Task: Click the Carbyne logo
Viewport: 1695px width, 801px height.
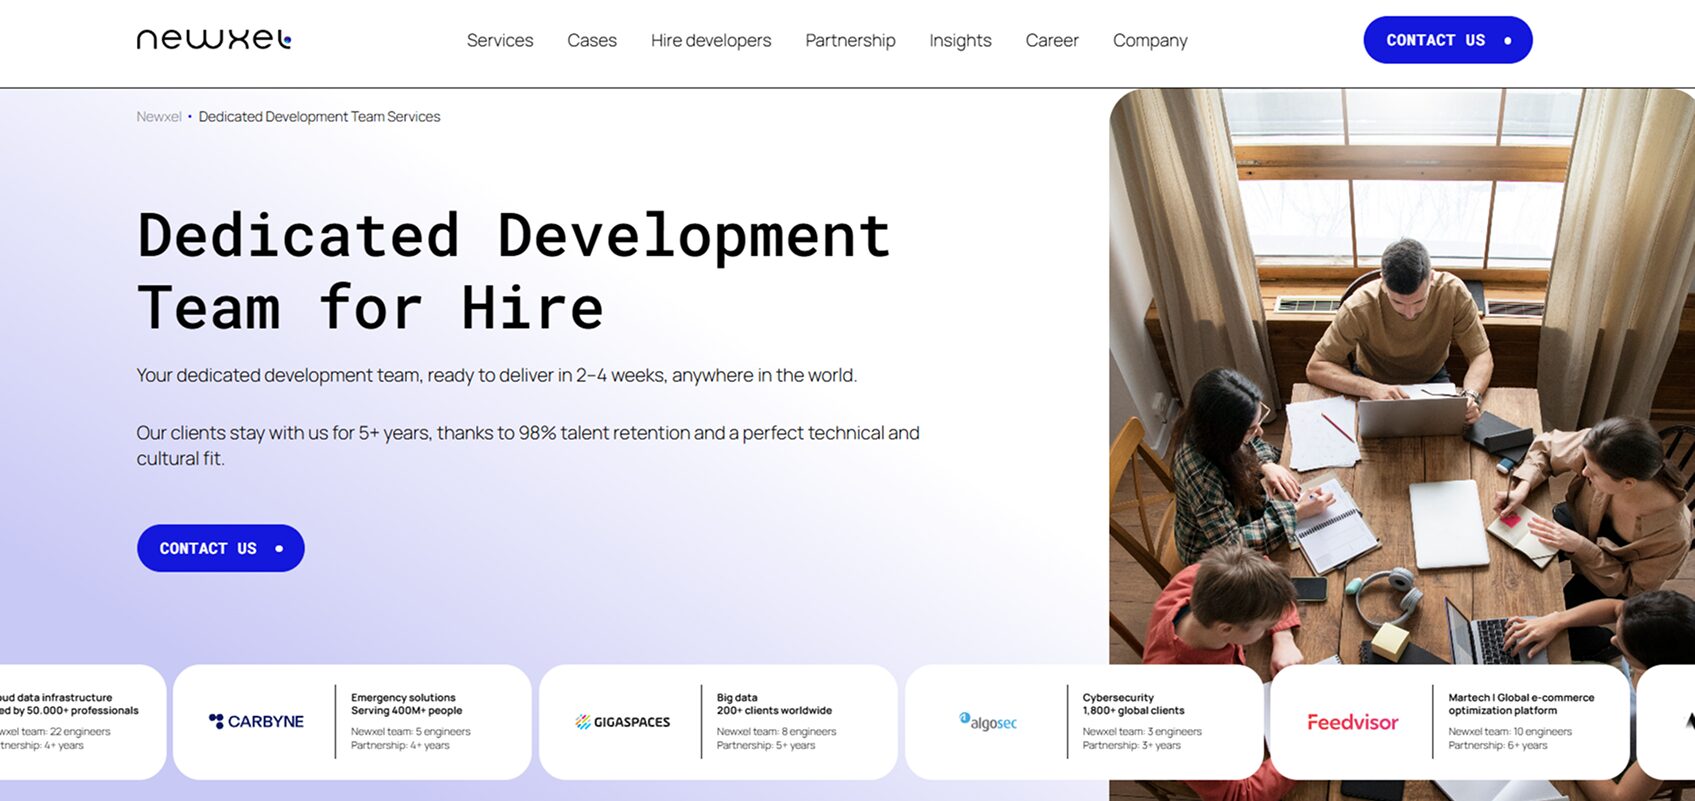Action: coord(256,721)
